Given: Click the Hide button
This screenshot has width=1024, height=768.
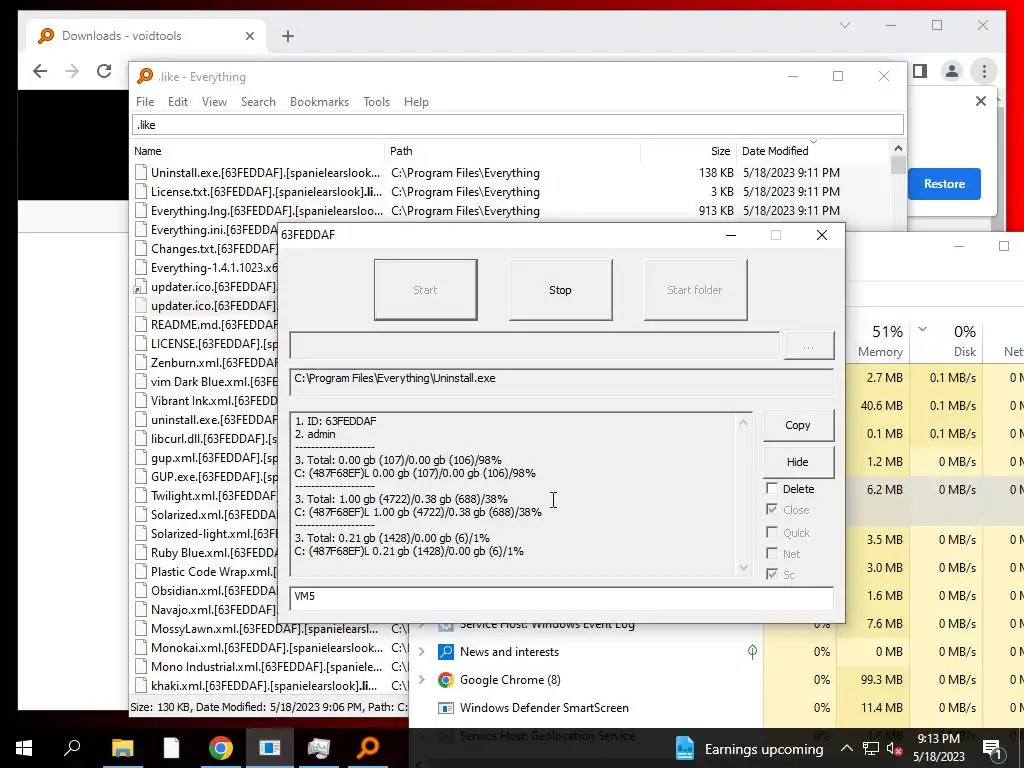Looking at the screenshot, I should coord(798,462).
